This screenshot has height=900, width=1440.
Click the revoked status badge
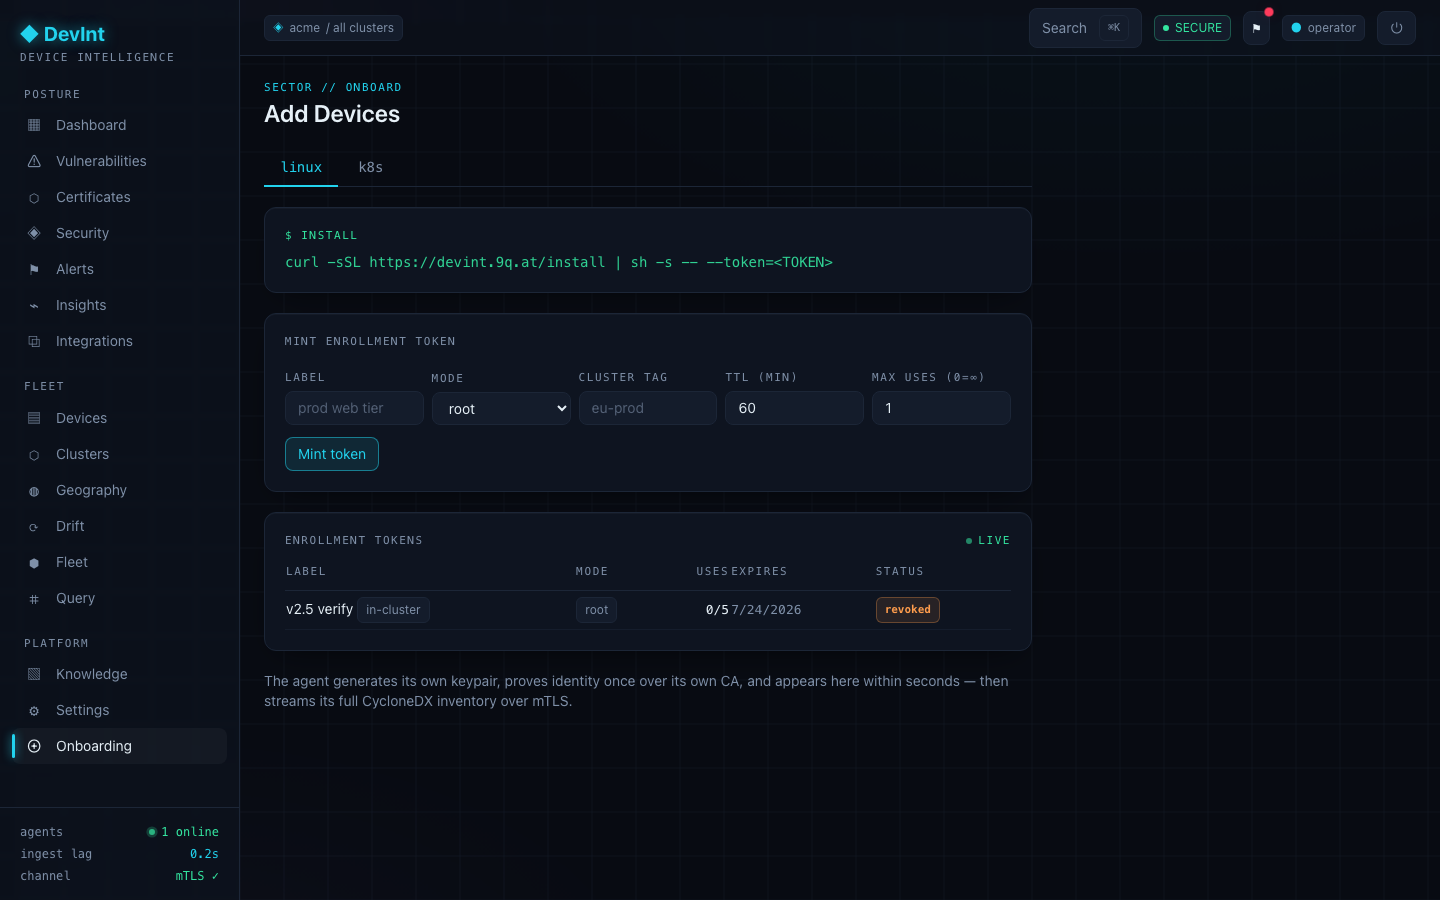click(x=908, y=610)
